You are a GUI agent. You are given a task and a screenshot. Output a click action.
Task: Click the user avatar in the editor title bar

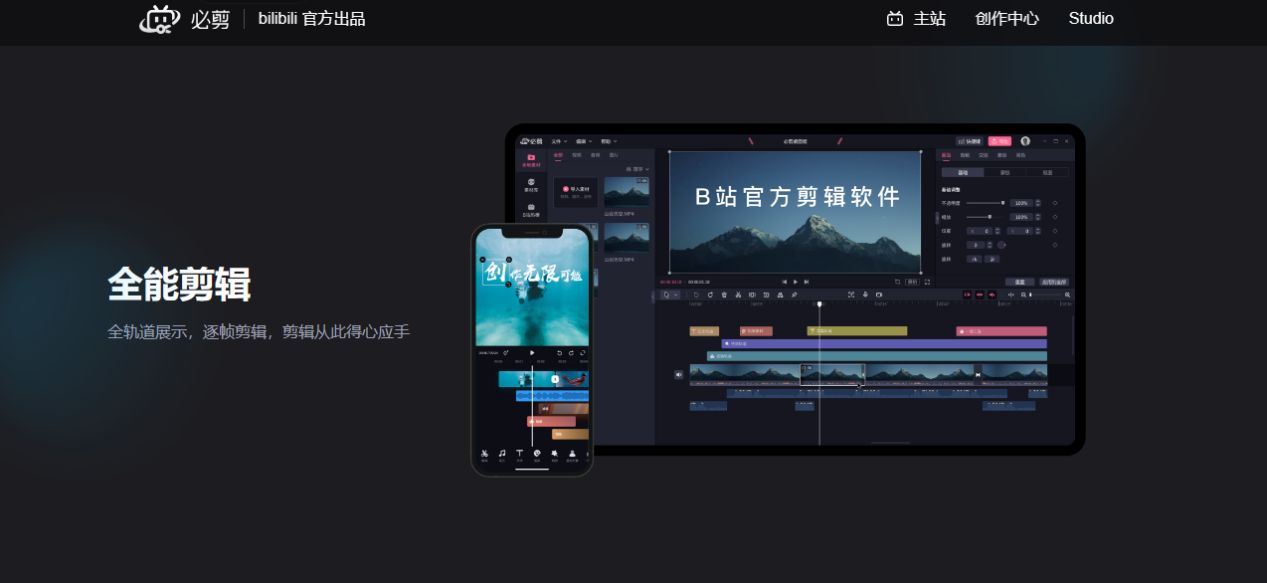point(1025,141)
